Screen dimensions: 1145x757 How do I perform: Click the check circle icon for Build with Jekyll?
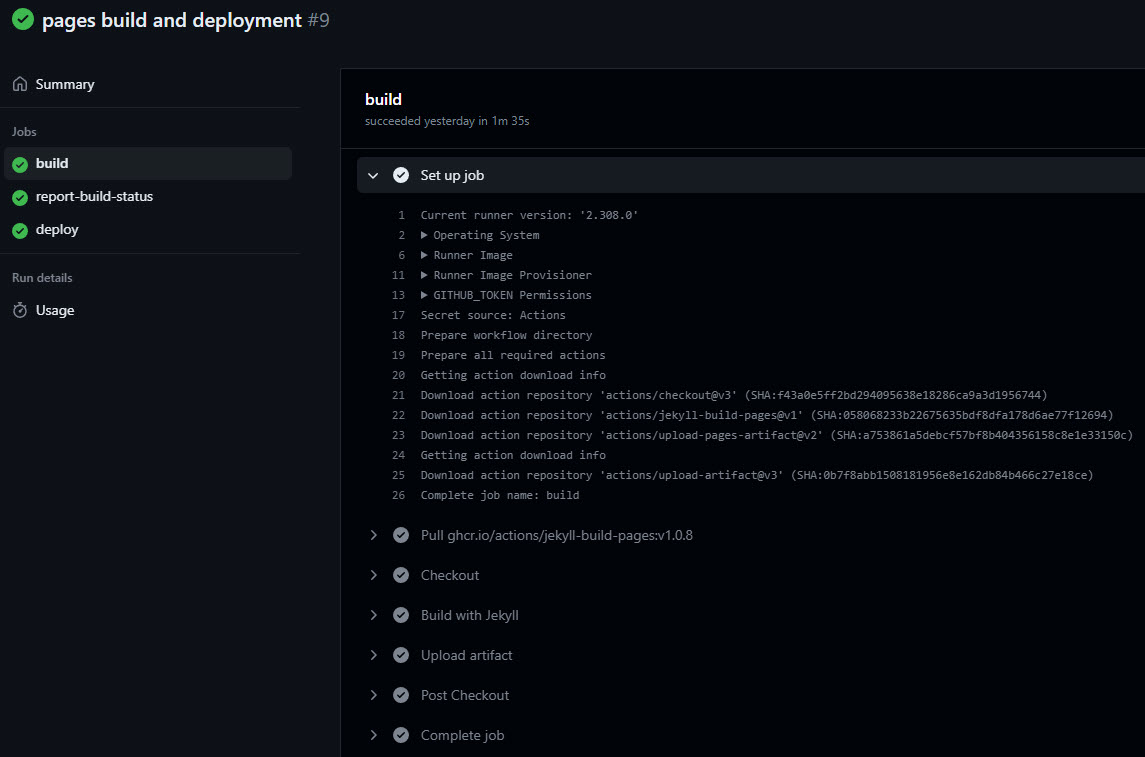(401, 615)
